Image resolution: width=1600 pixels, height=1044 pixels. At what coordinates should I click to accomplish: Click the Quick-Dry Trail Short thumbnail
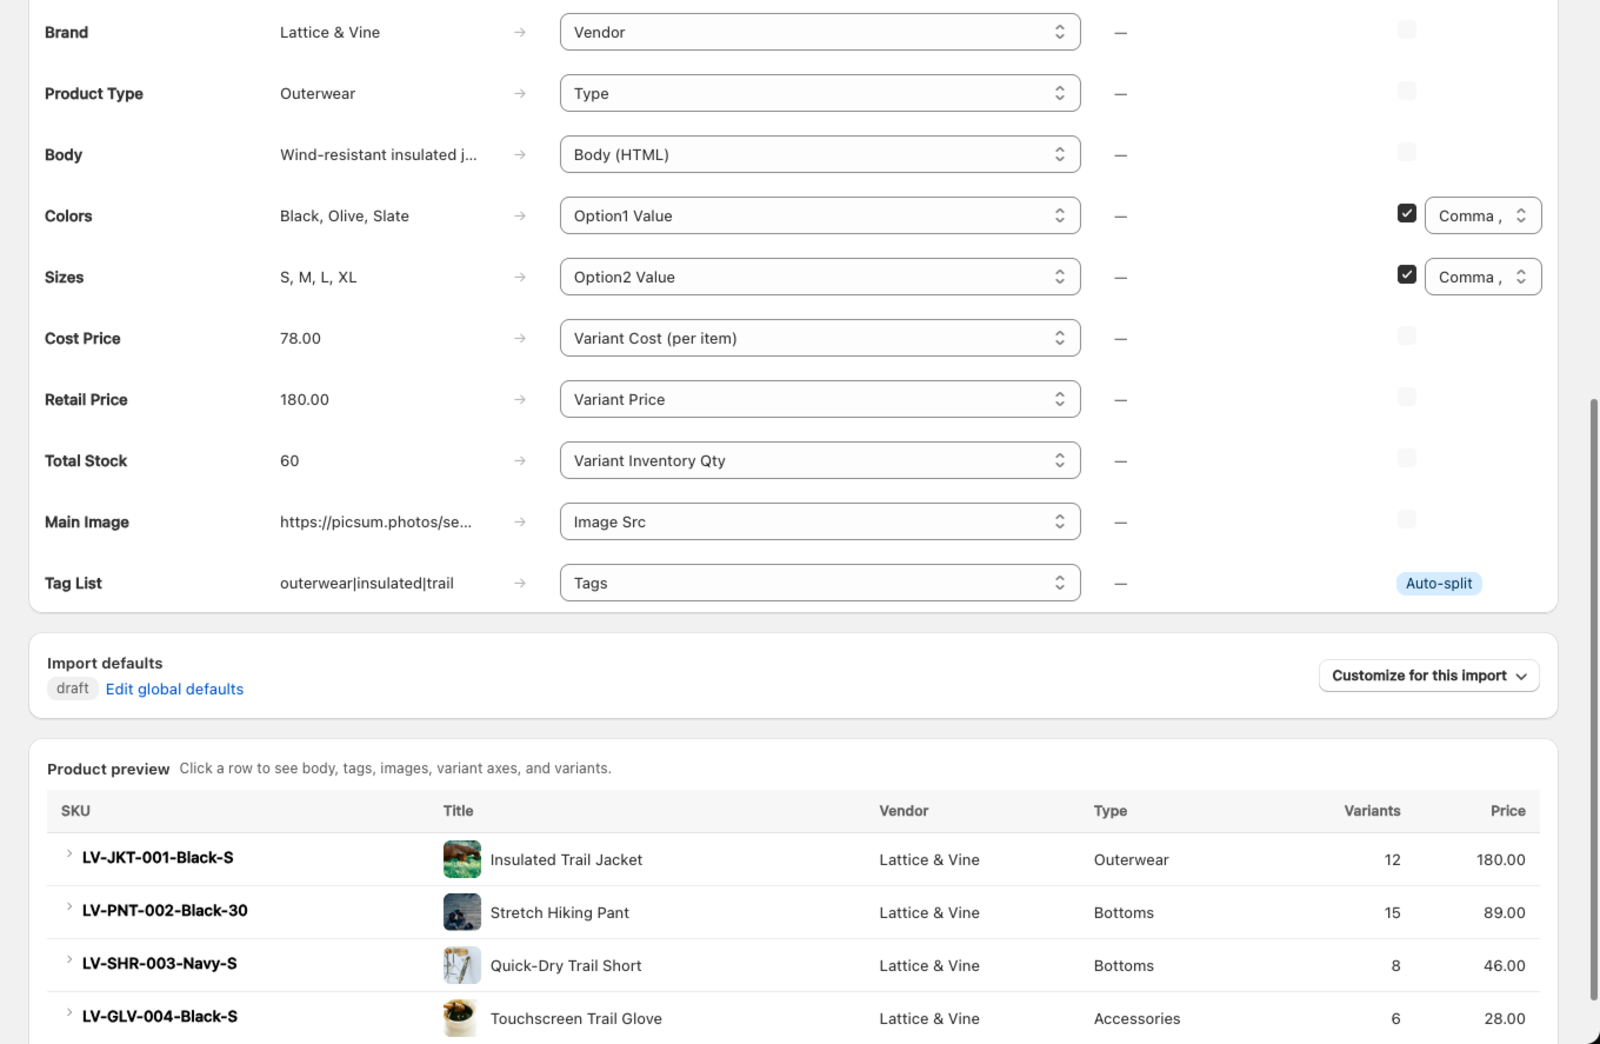coord(462,965)
